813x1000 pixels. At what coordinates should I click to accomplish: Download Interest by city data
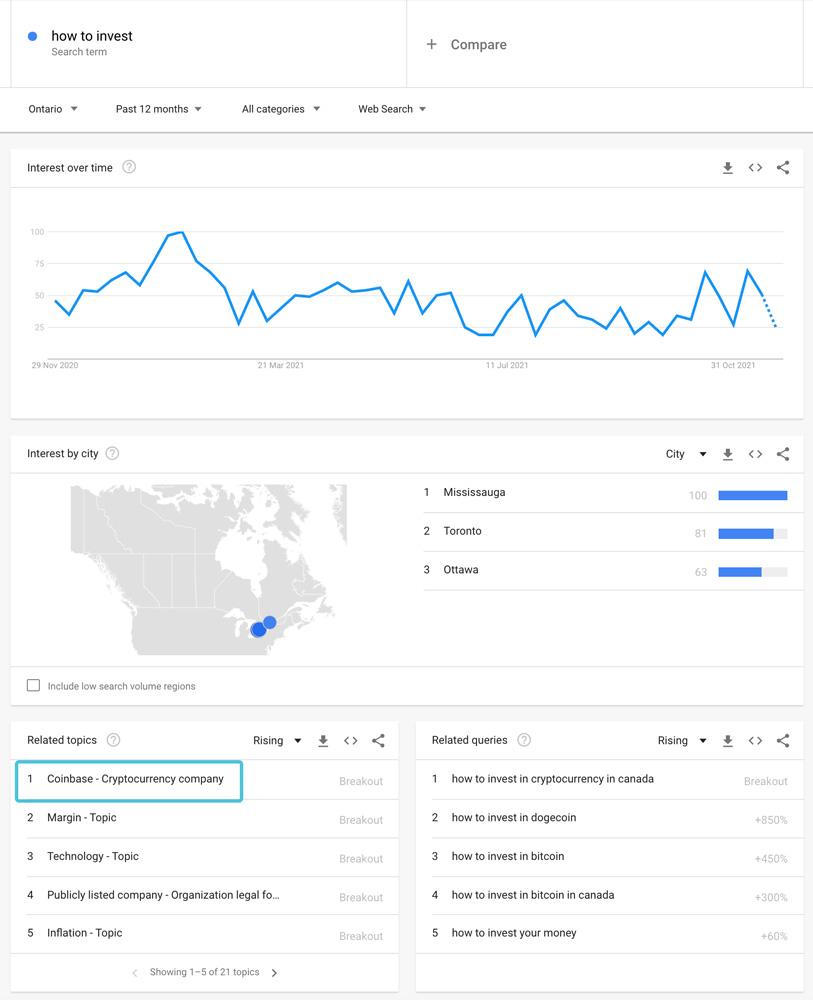coord(728,454)
